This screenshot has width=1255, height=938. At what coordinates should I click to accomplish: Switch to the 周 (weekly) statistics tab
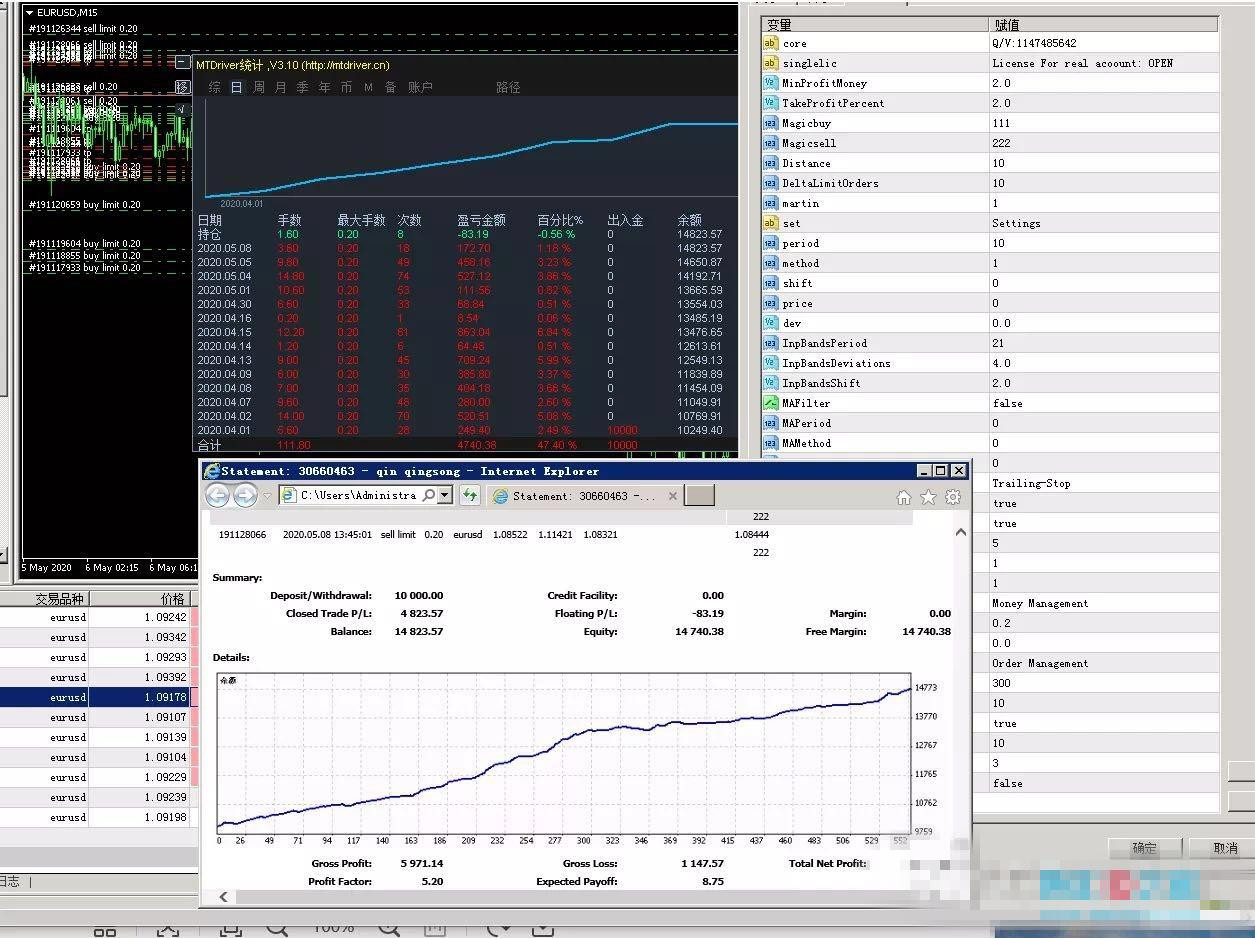(259, 88)
